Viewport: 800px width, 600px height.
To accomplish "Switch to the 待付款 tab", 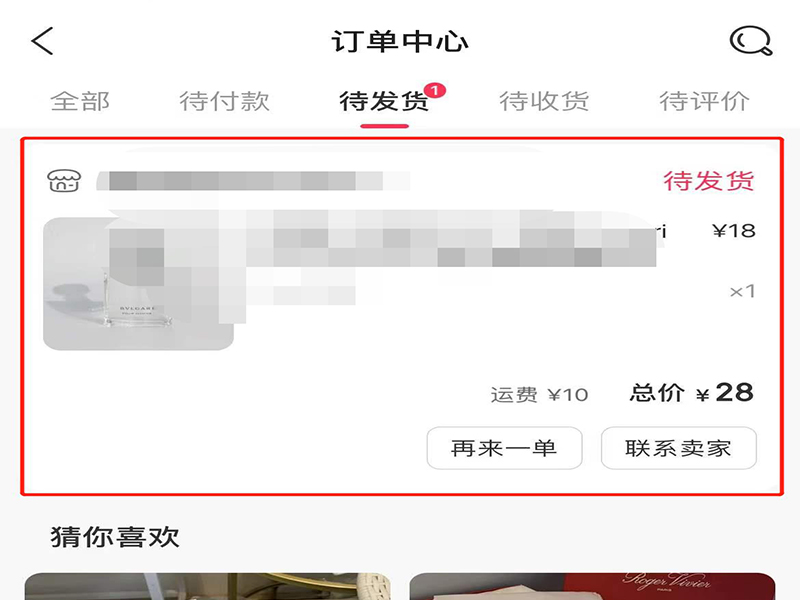I will [224, 101].
